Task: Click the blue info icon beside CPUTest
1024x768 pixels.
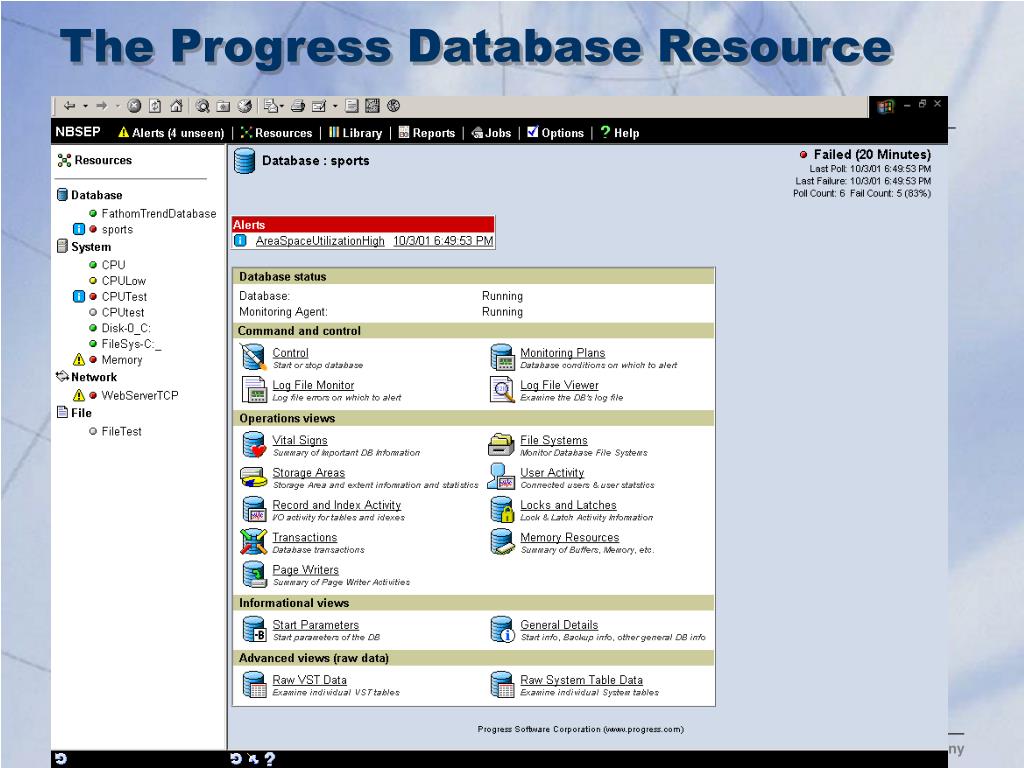Action: 78,296
